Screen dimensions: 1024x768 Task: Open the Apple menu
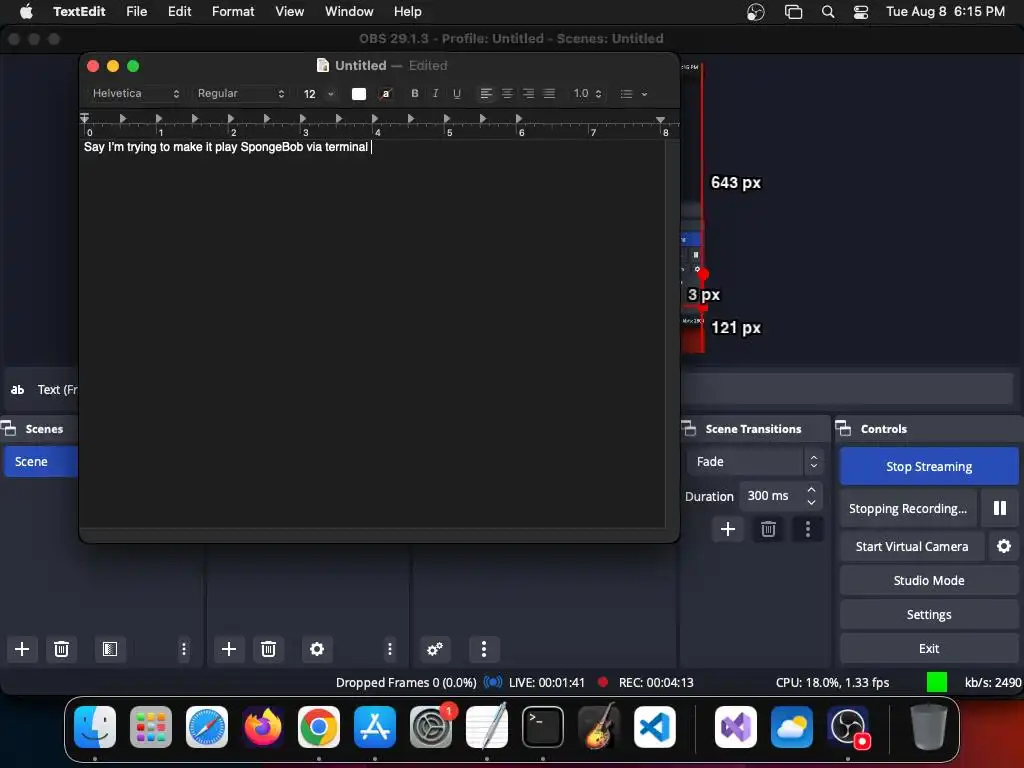pyautogui.click(x=26, y=11)
